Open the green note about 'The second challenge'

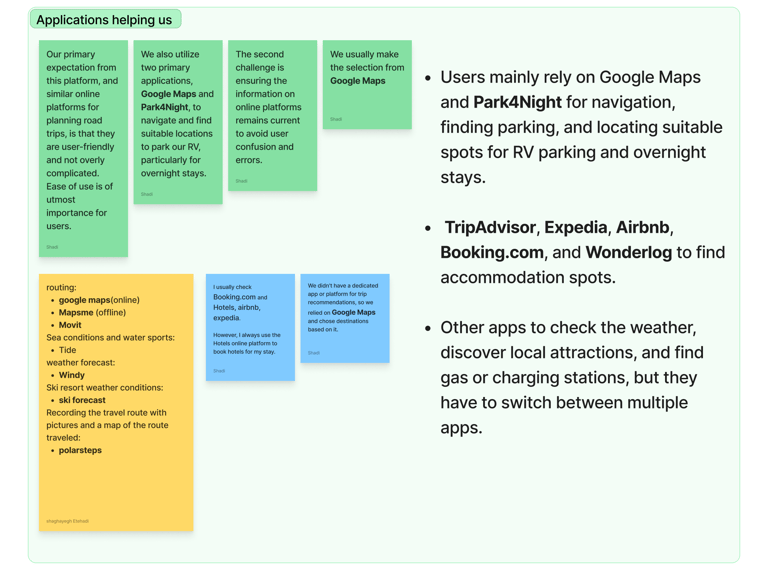pyautogui.click(x=272, y=116)
